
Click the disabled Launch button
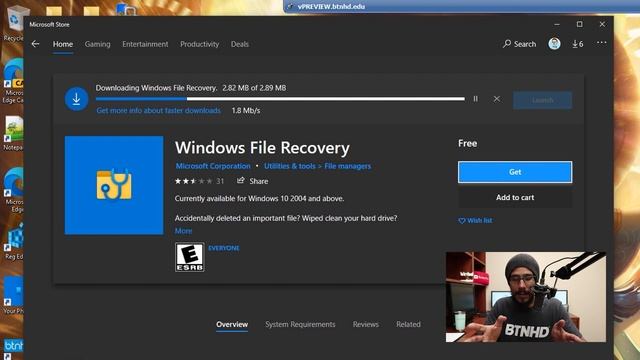click(x=542, y=100)
